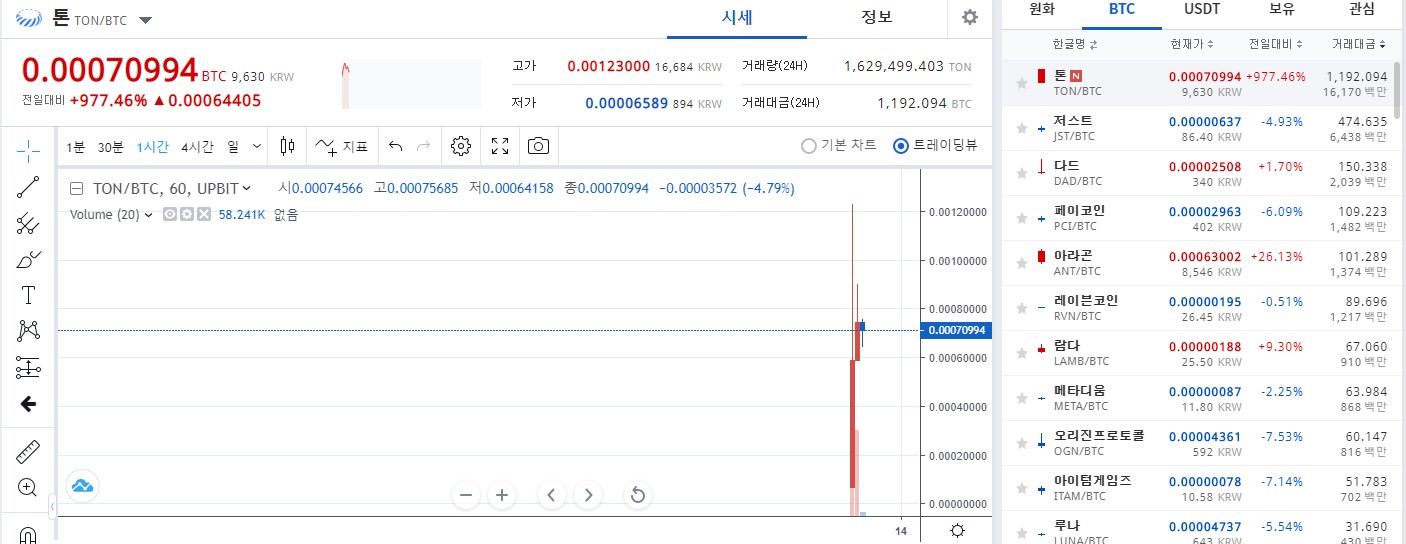
Task: Toggle favorite star for JST/BTC
Action: [x=1021, y=128]
